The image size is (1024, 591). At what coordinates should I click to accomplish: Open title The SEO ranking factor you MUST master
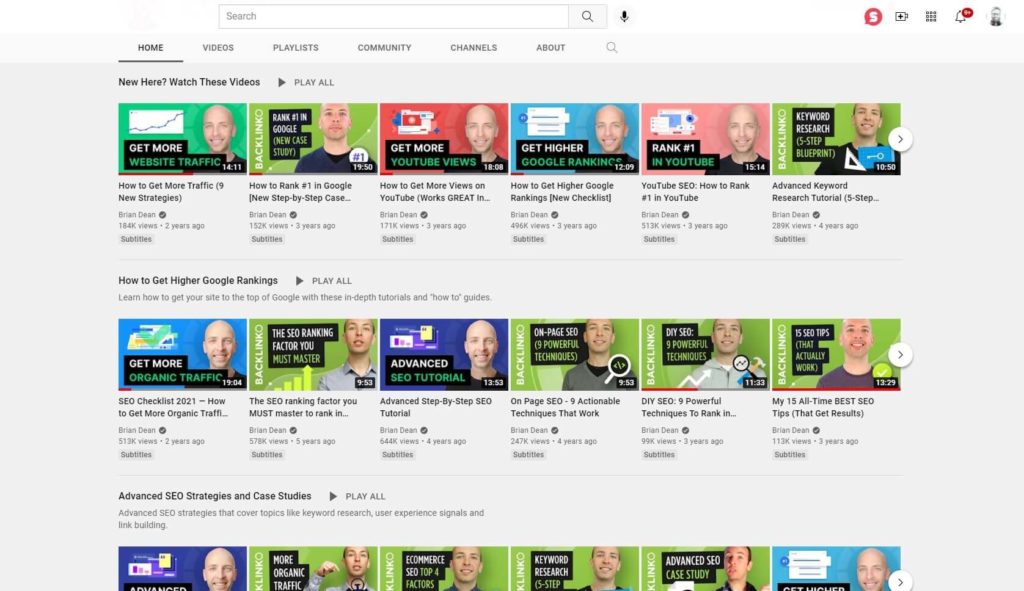click(303, 407)
